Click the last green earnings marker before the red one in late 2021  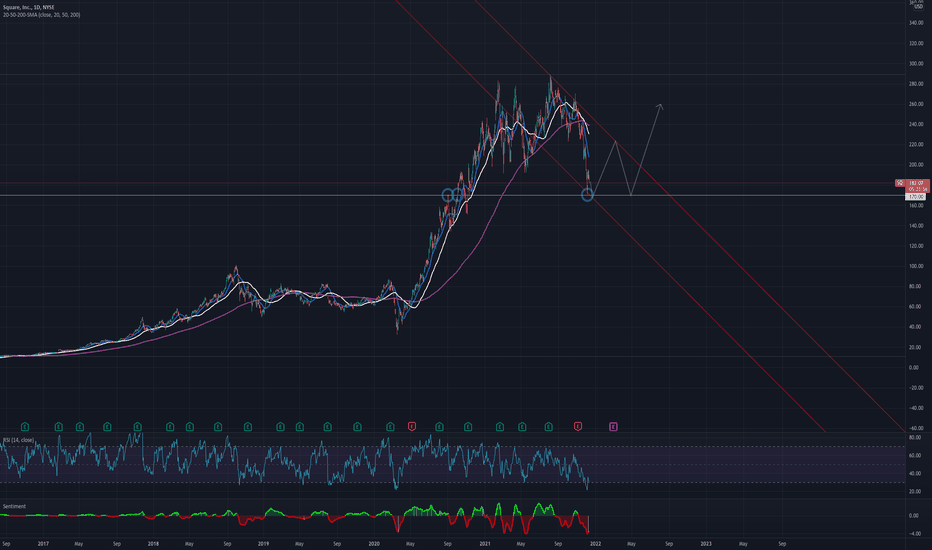coord(548,426)
